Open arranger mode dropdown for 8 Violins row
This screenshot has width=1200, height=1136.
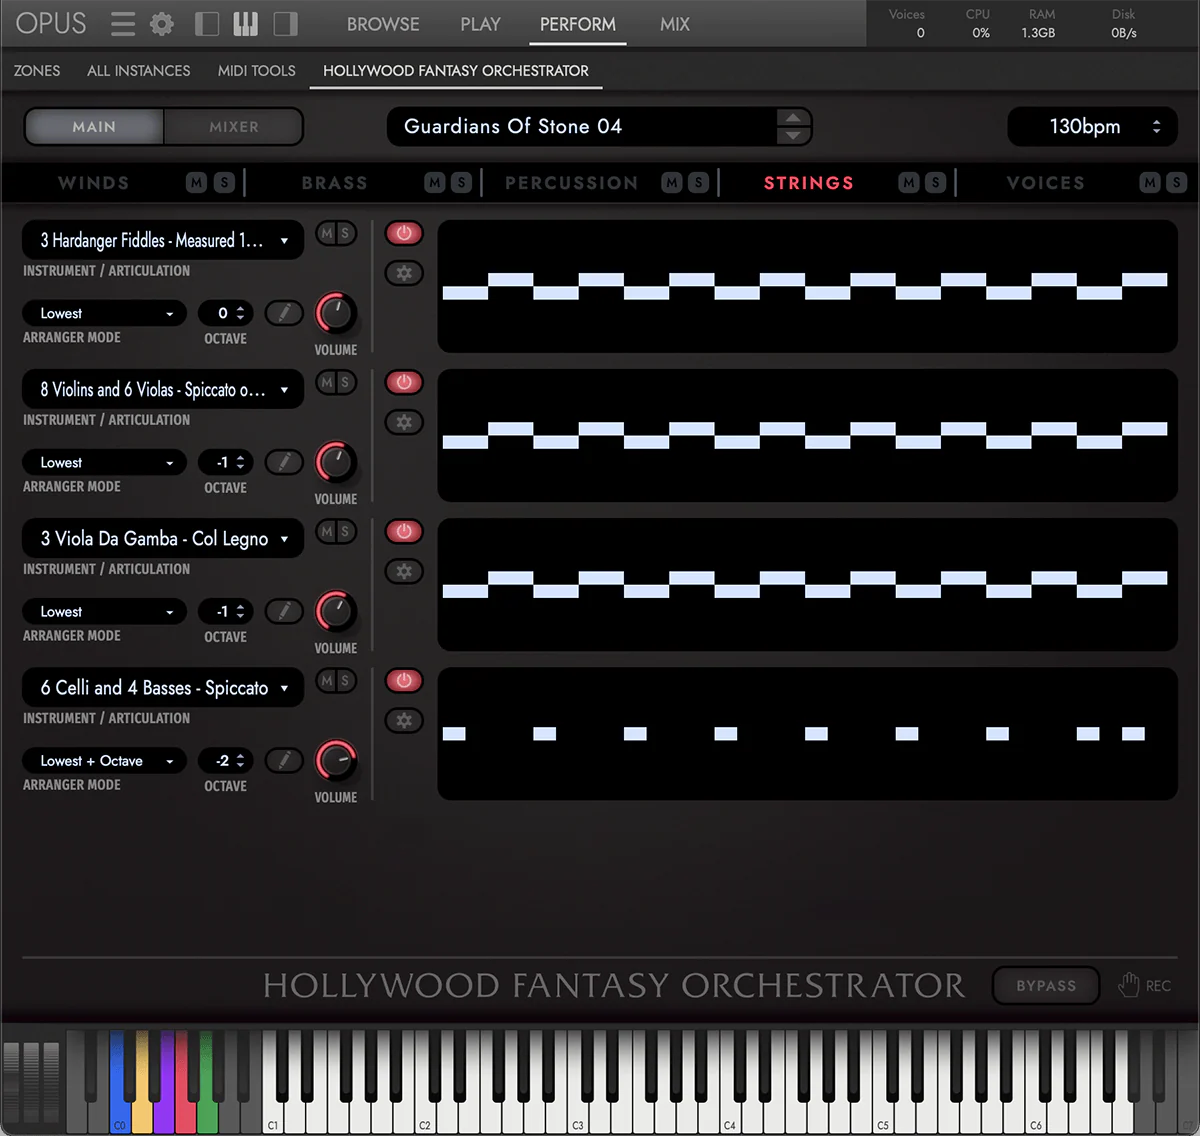105,462
